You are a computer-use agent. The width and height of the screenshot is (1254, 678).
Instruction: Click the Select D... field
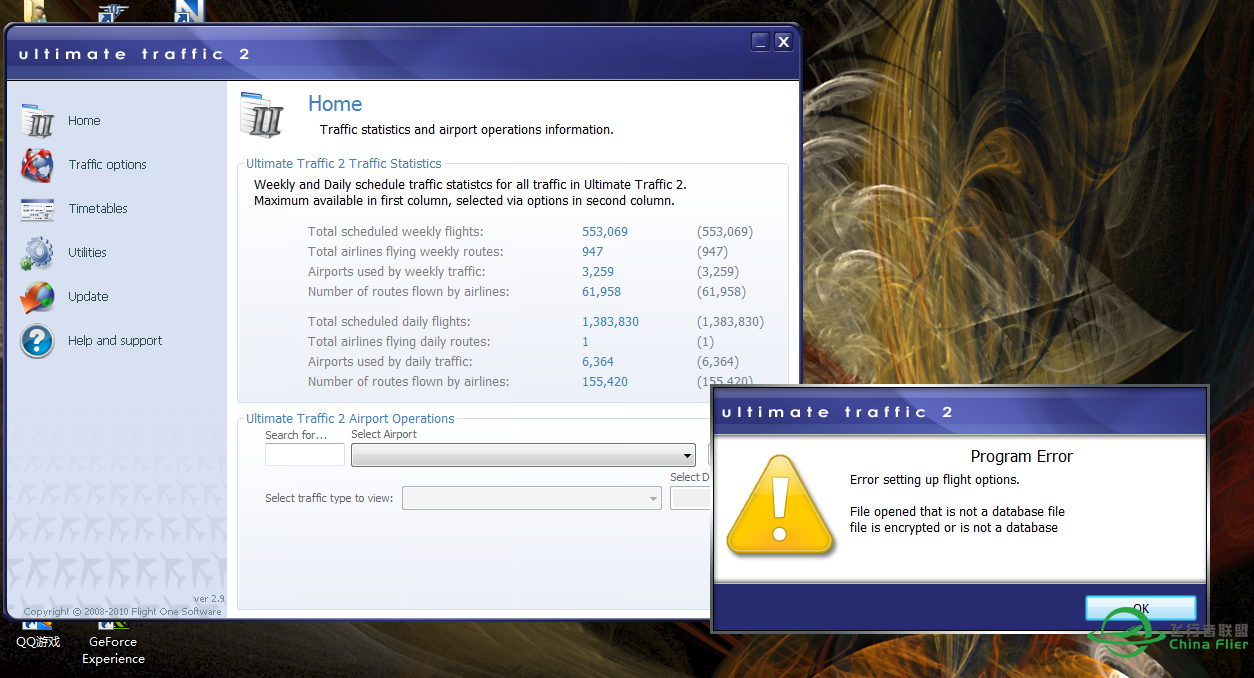[691, 498]
